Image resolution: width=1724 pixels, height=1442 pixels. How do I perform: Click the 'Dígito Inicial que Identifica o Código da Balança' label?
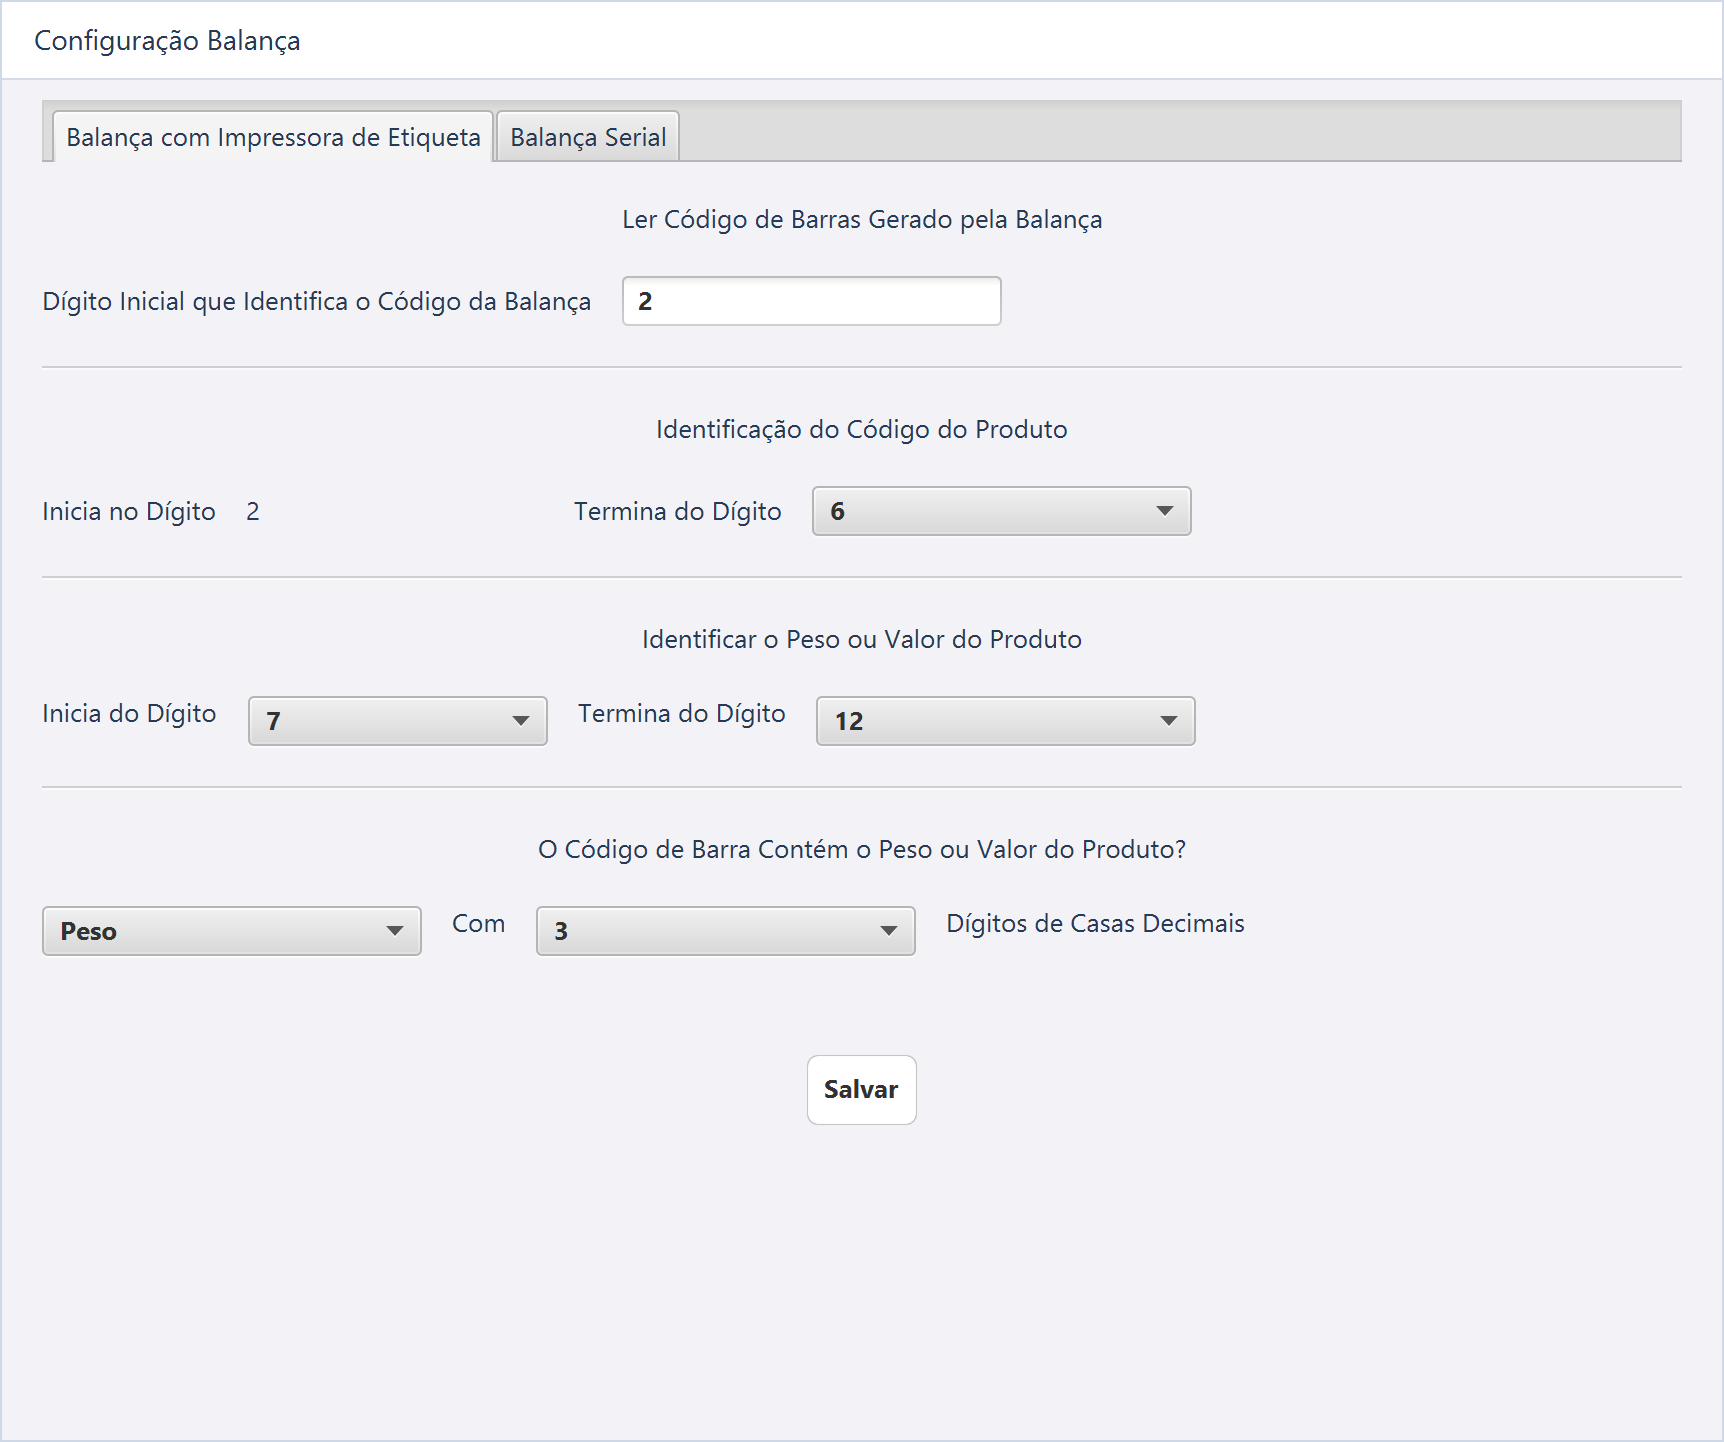(x=316, y=301)
